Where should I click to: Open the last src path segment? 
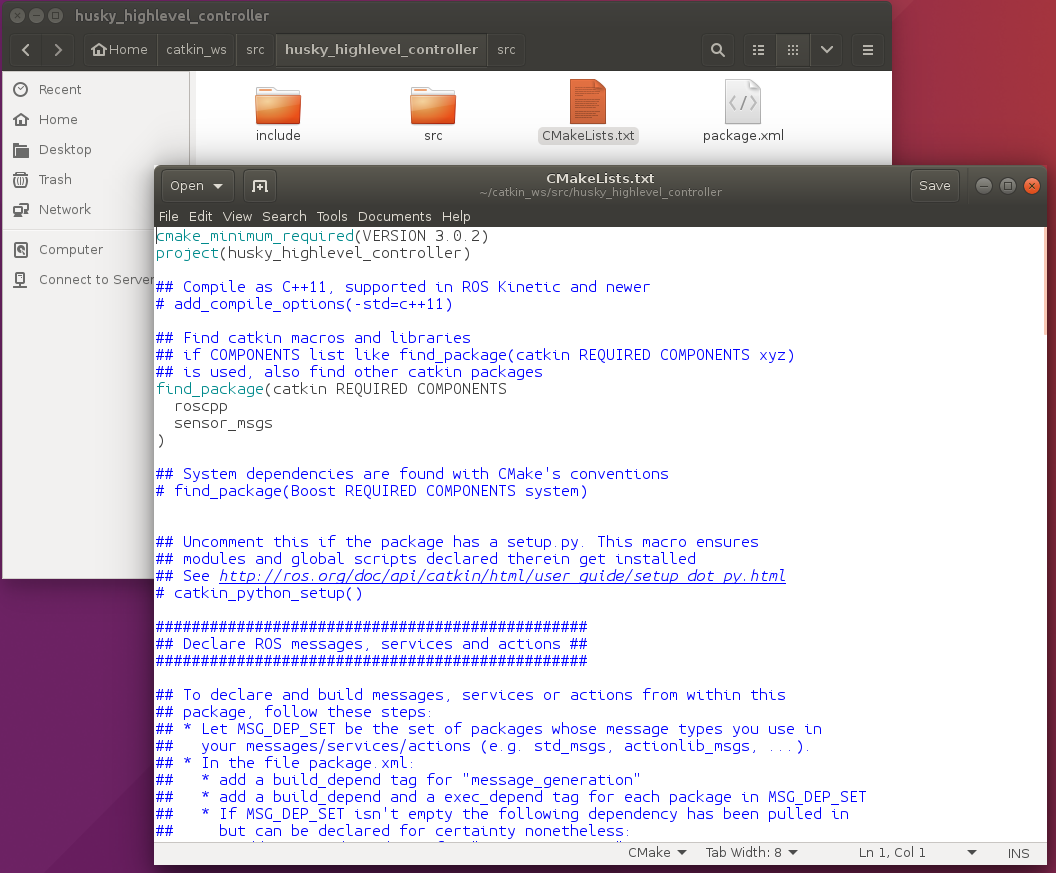point(506,50)
